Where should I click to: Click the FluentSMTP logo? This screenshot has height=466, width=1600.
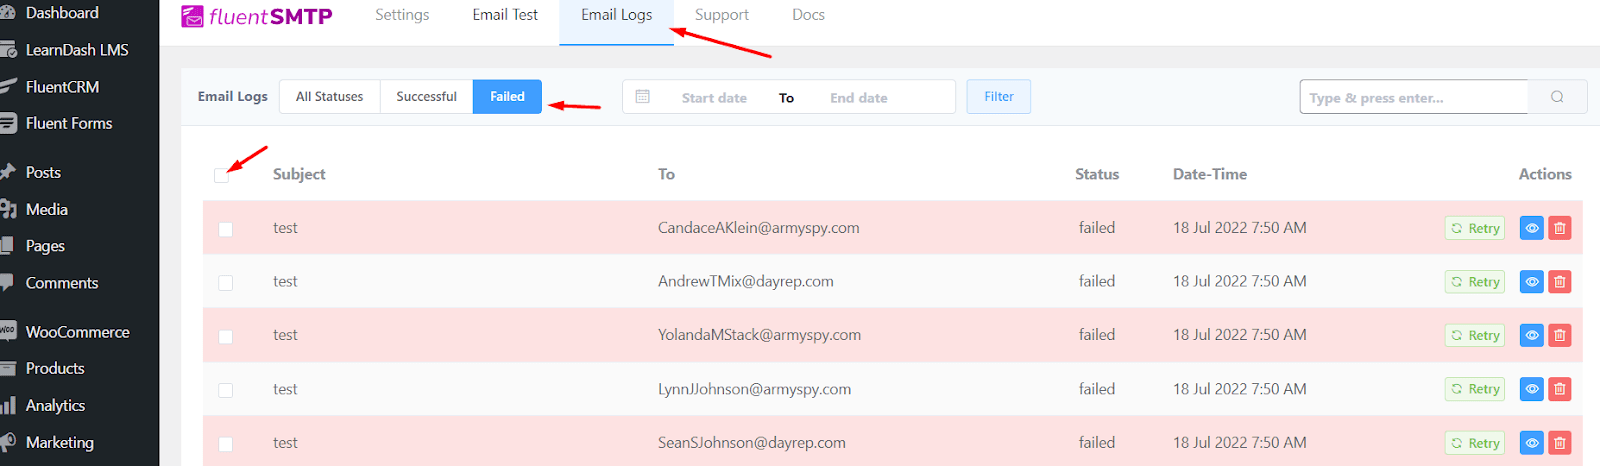point(257,16)
